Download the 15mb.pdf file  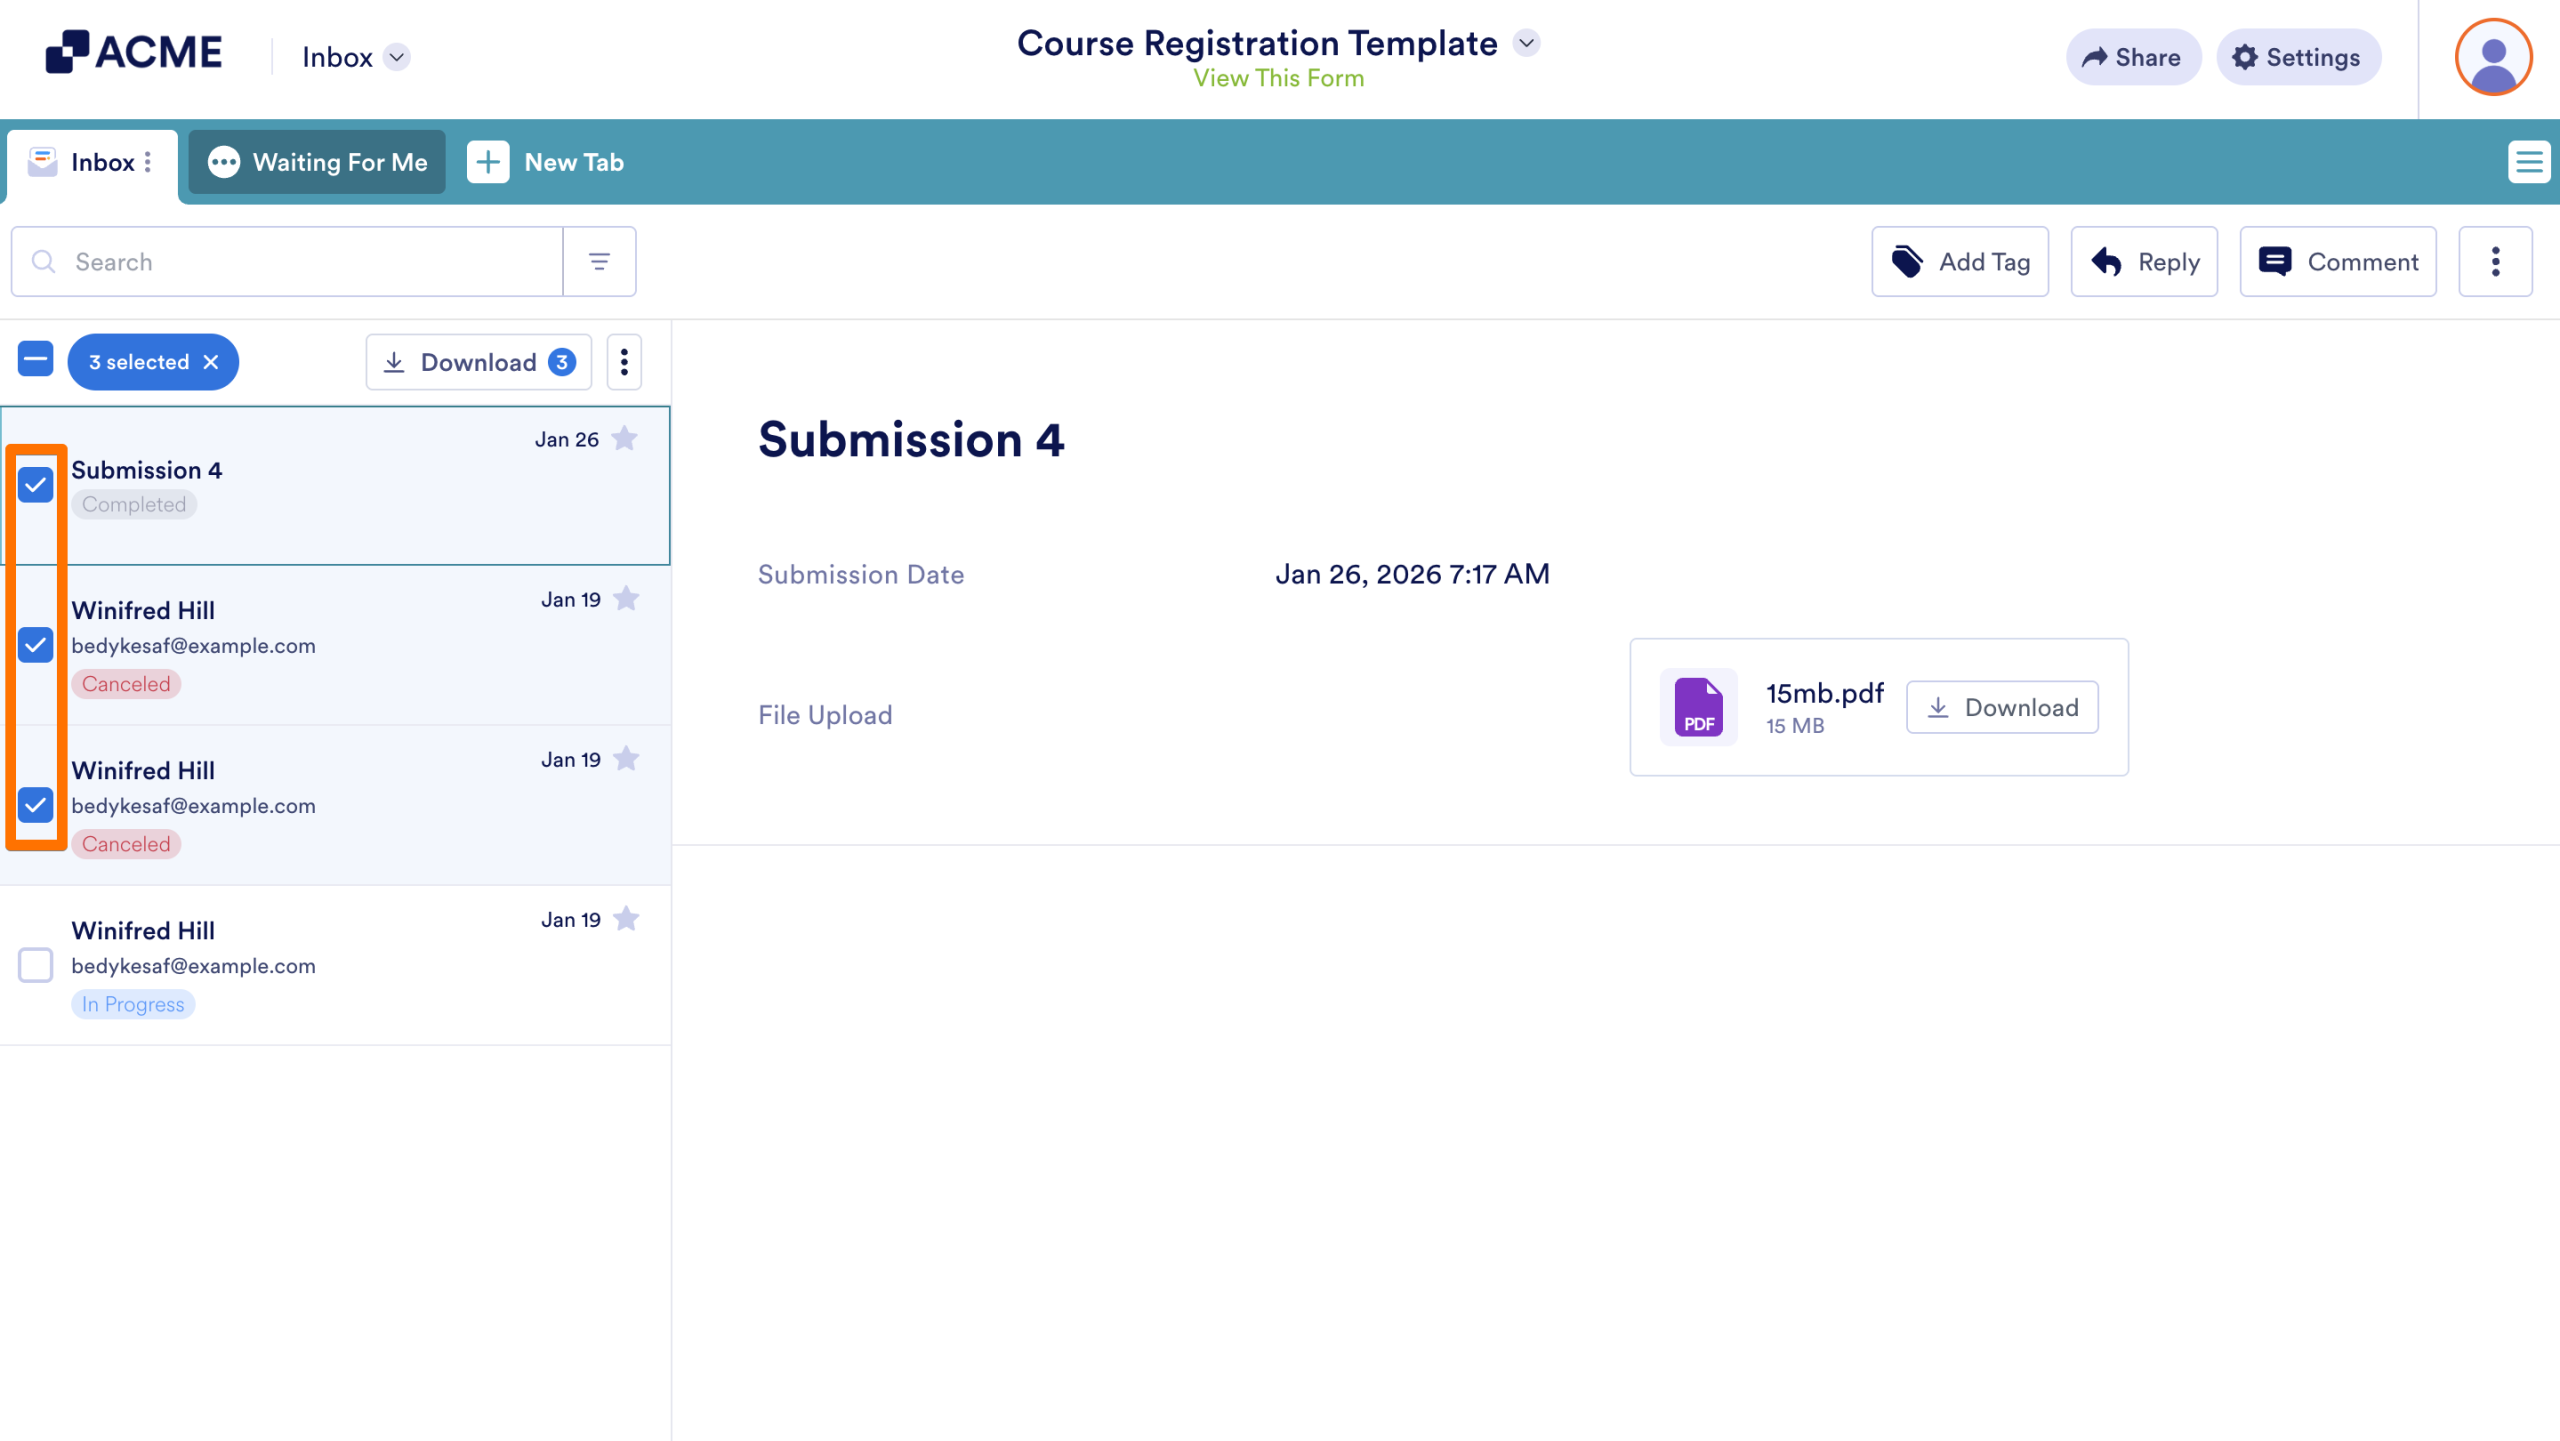(2002, 707)
